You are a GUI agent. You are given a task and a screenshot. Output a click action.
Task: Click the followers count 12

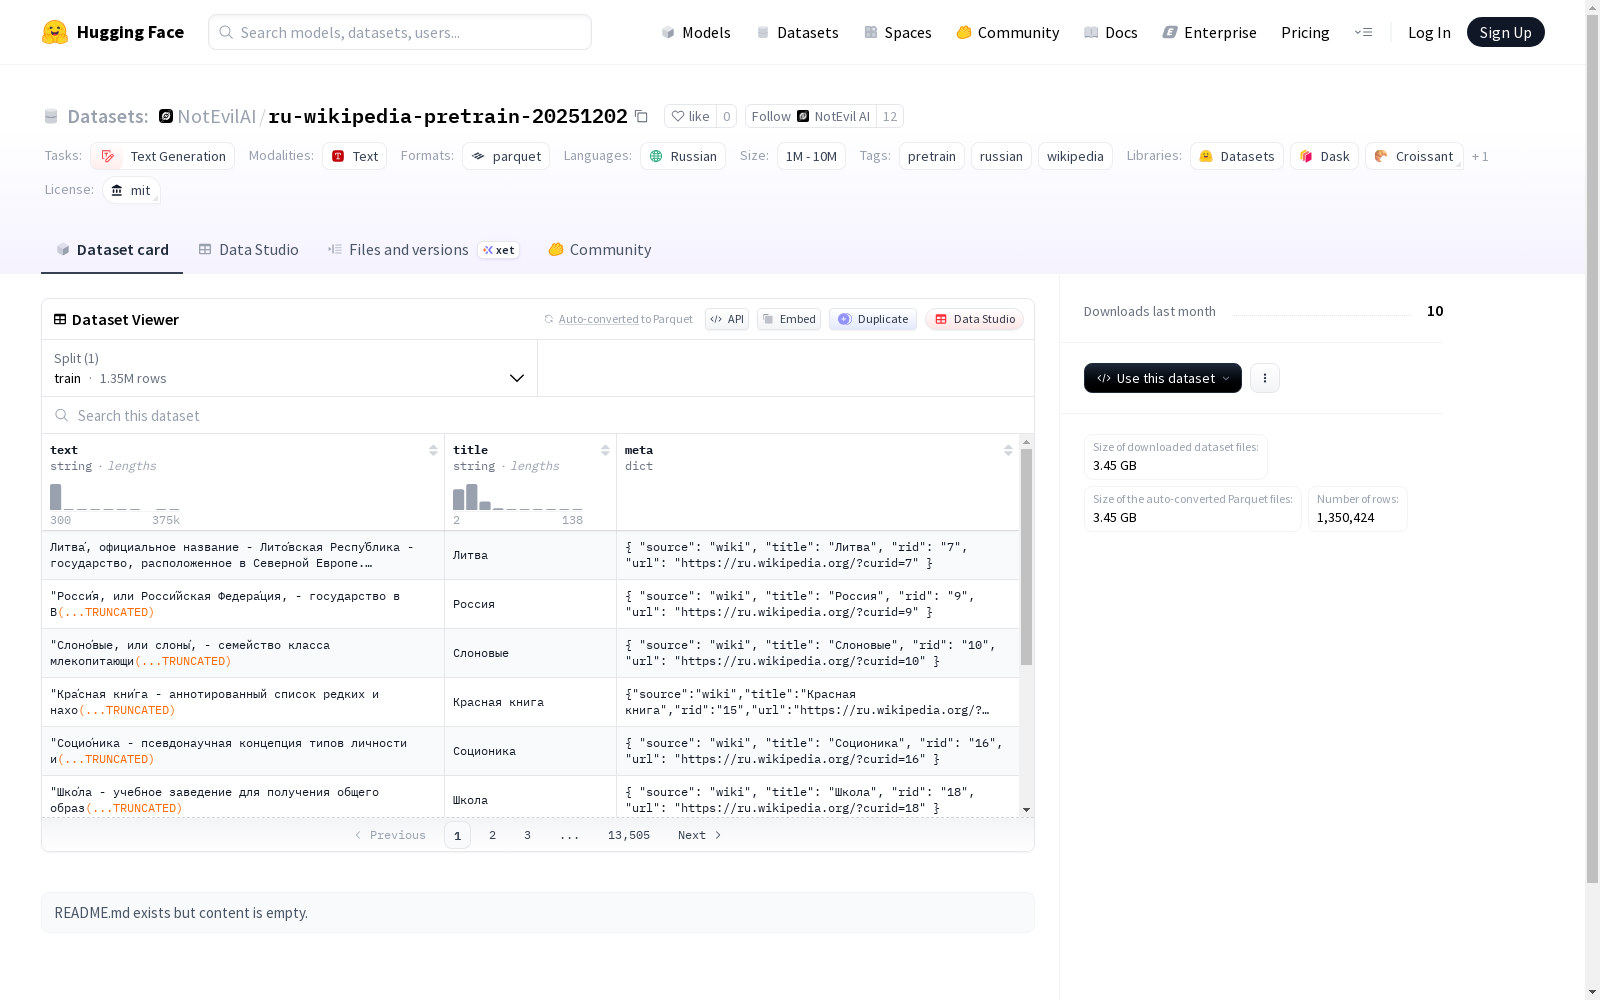tap(890, 116)
